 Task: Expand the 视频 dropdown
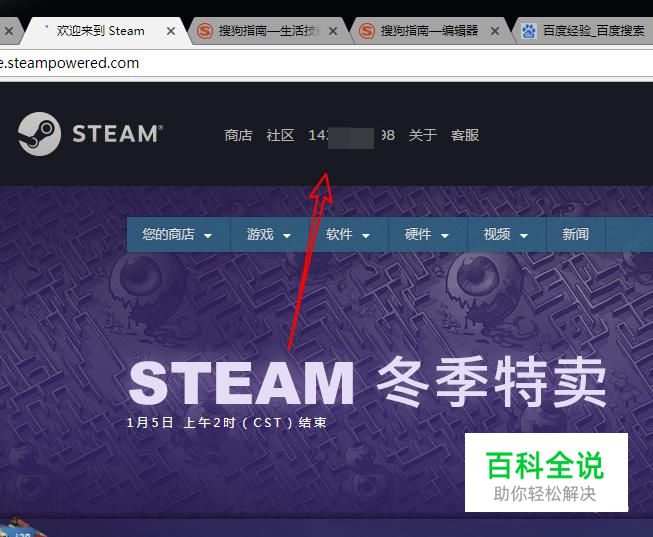pos(506,235)
